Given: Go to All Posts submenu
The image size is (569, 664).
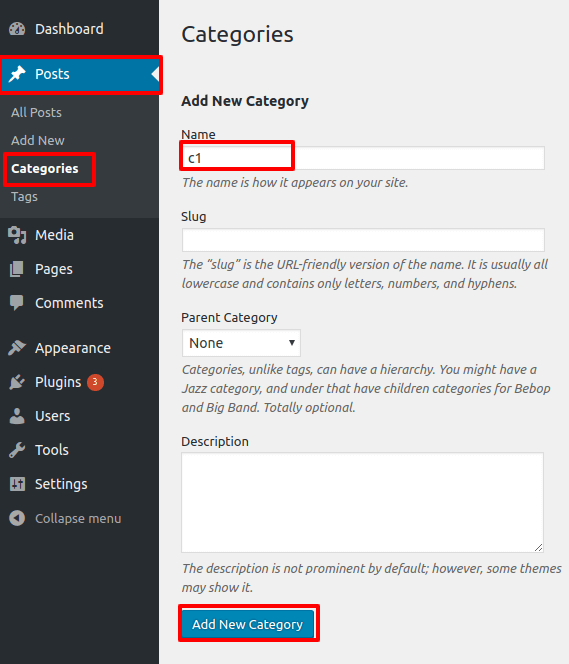Looking at the screenshot, I should click(x=36, y=113).
